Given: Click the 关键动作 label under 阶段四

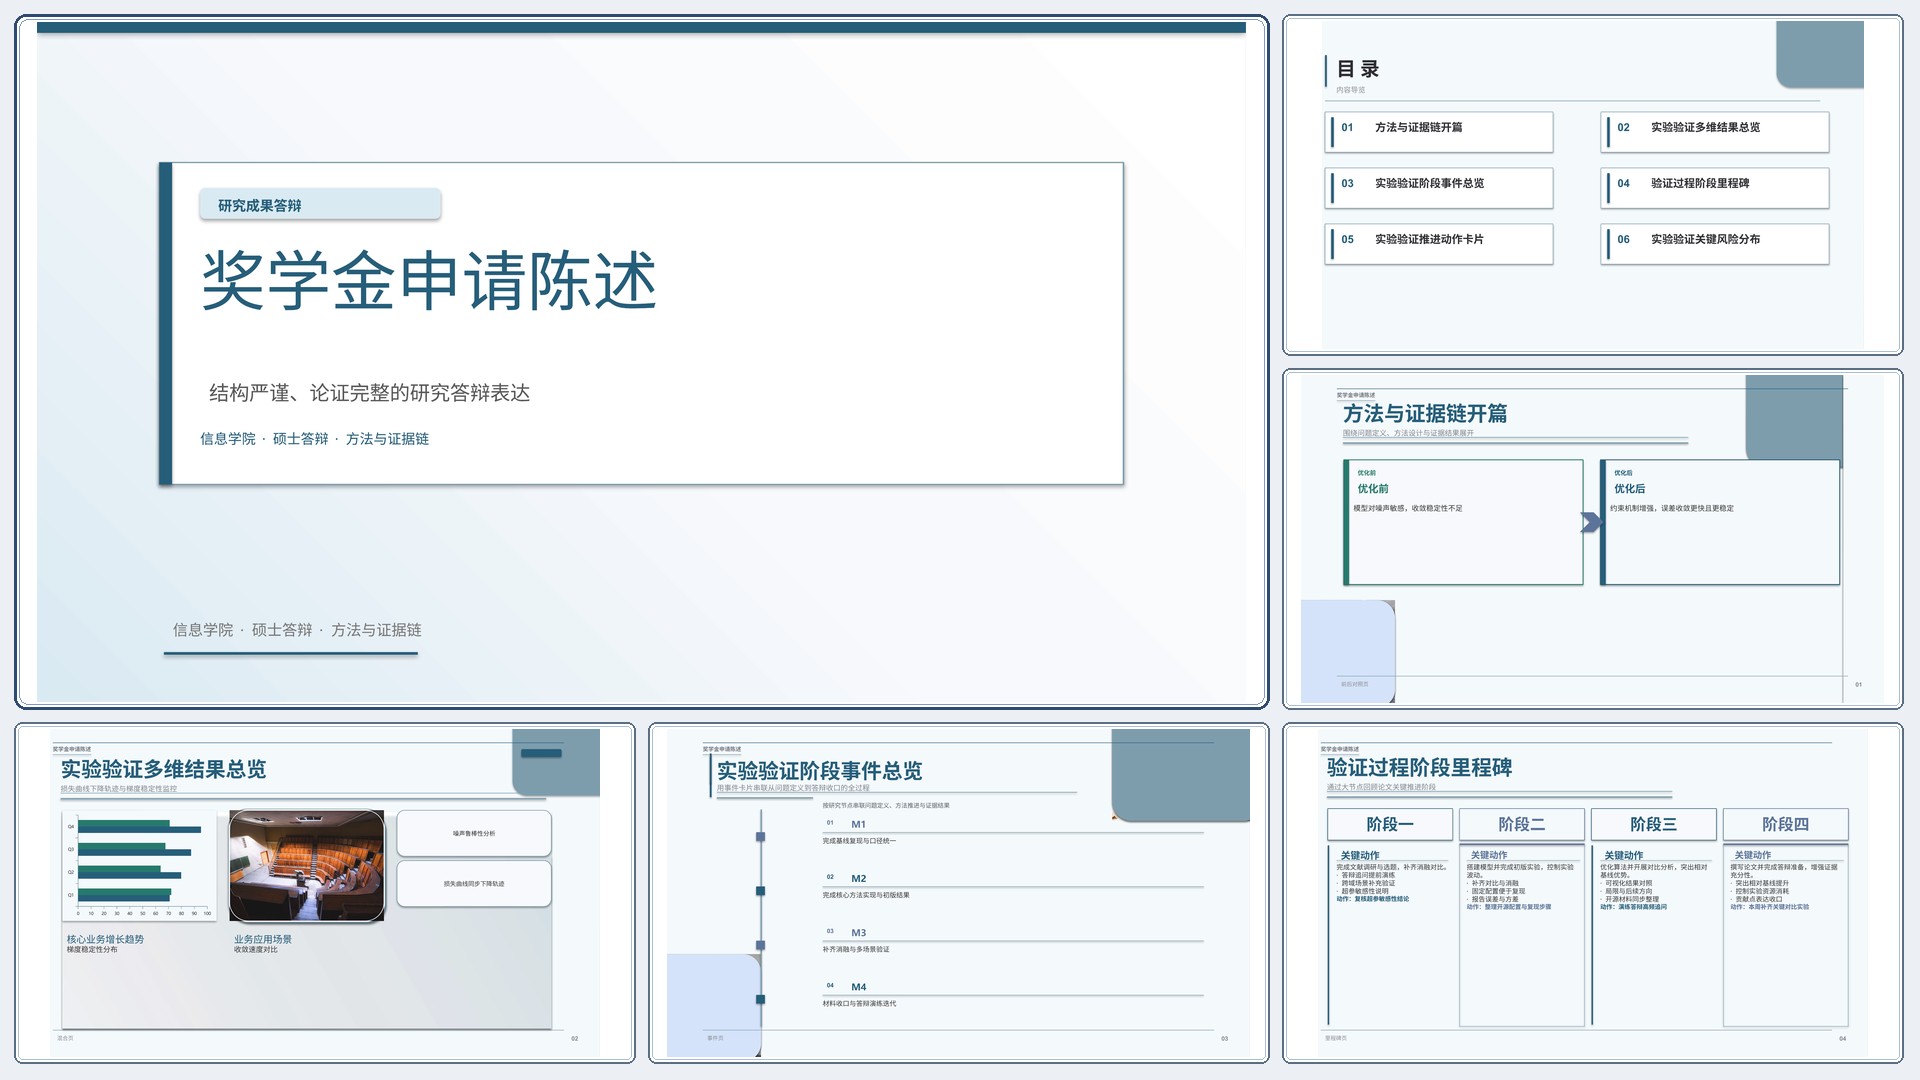Looking at the screenshot, I should tap(1753, 855).
